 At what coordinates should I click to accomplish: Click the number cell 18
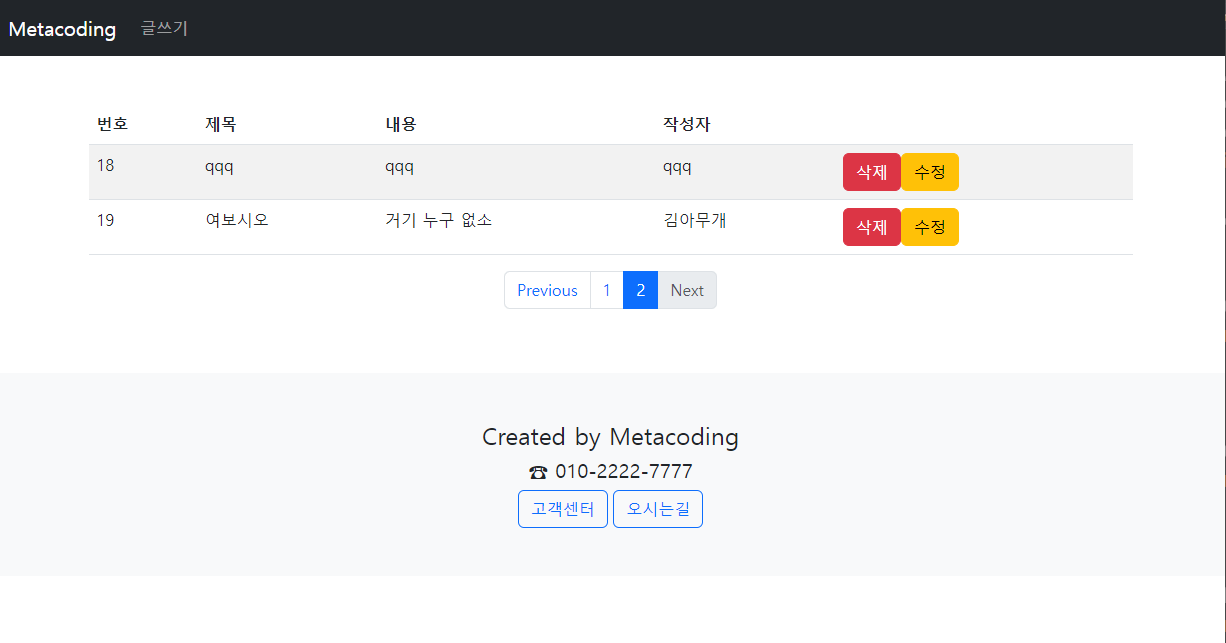105,165
